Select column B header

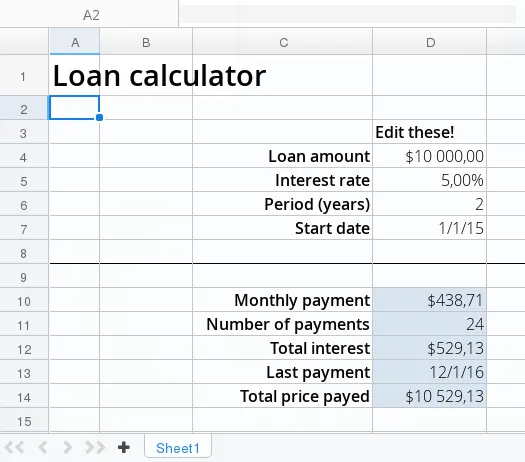pos(146,42)
